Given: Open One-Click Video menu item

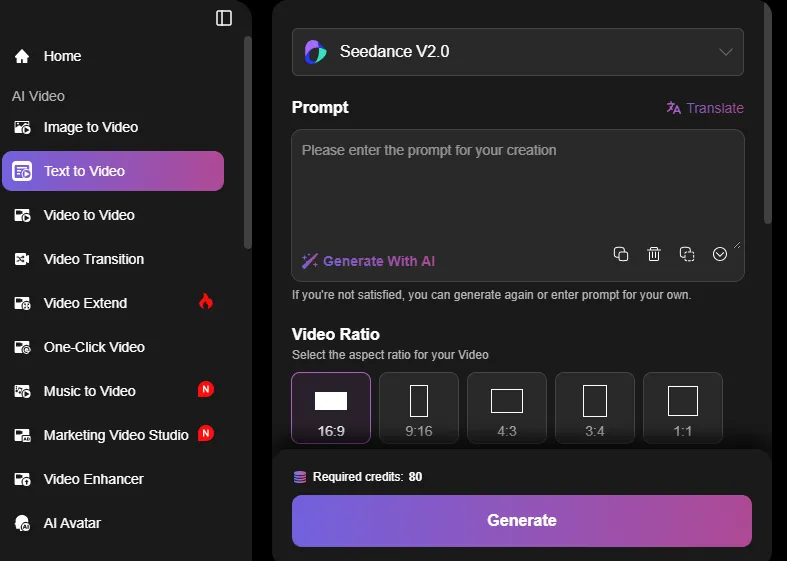Looking at the screenshot, I should click(113, 347).
